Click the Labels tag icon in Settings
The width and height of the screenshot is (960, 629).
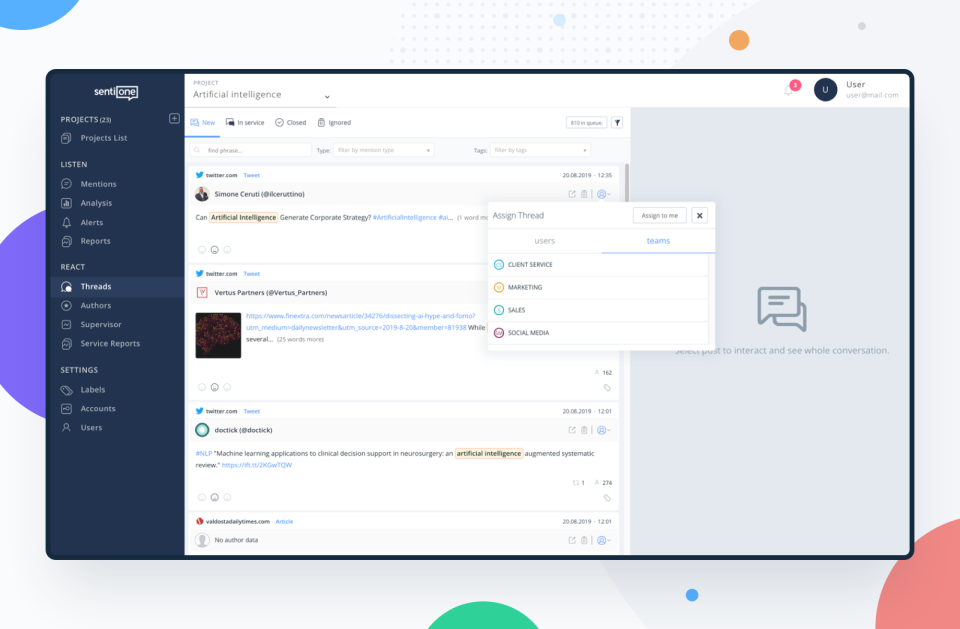[66, 390]
